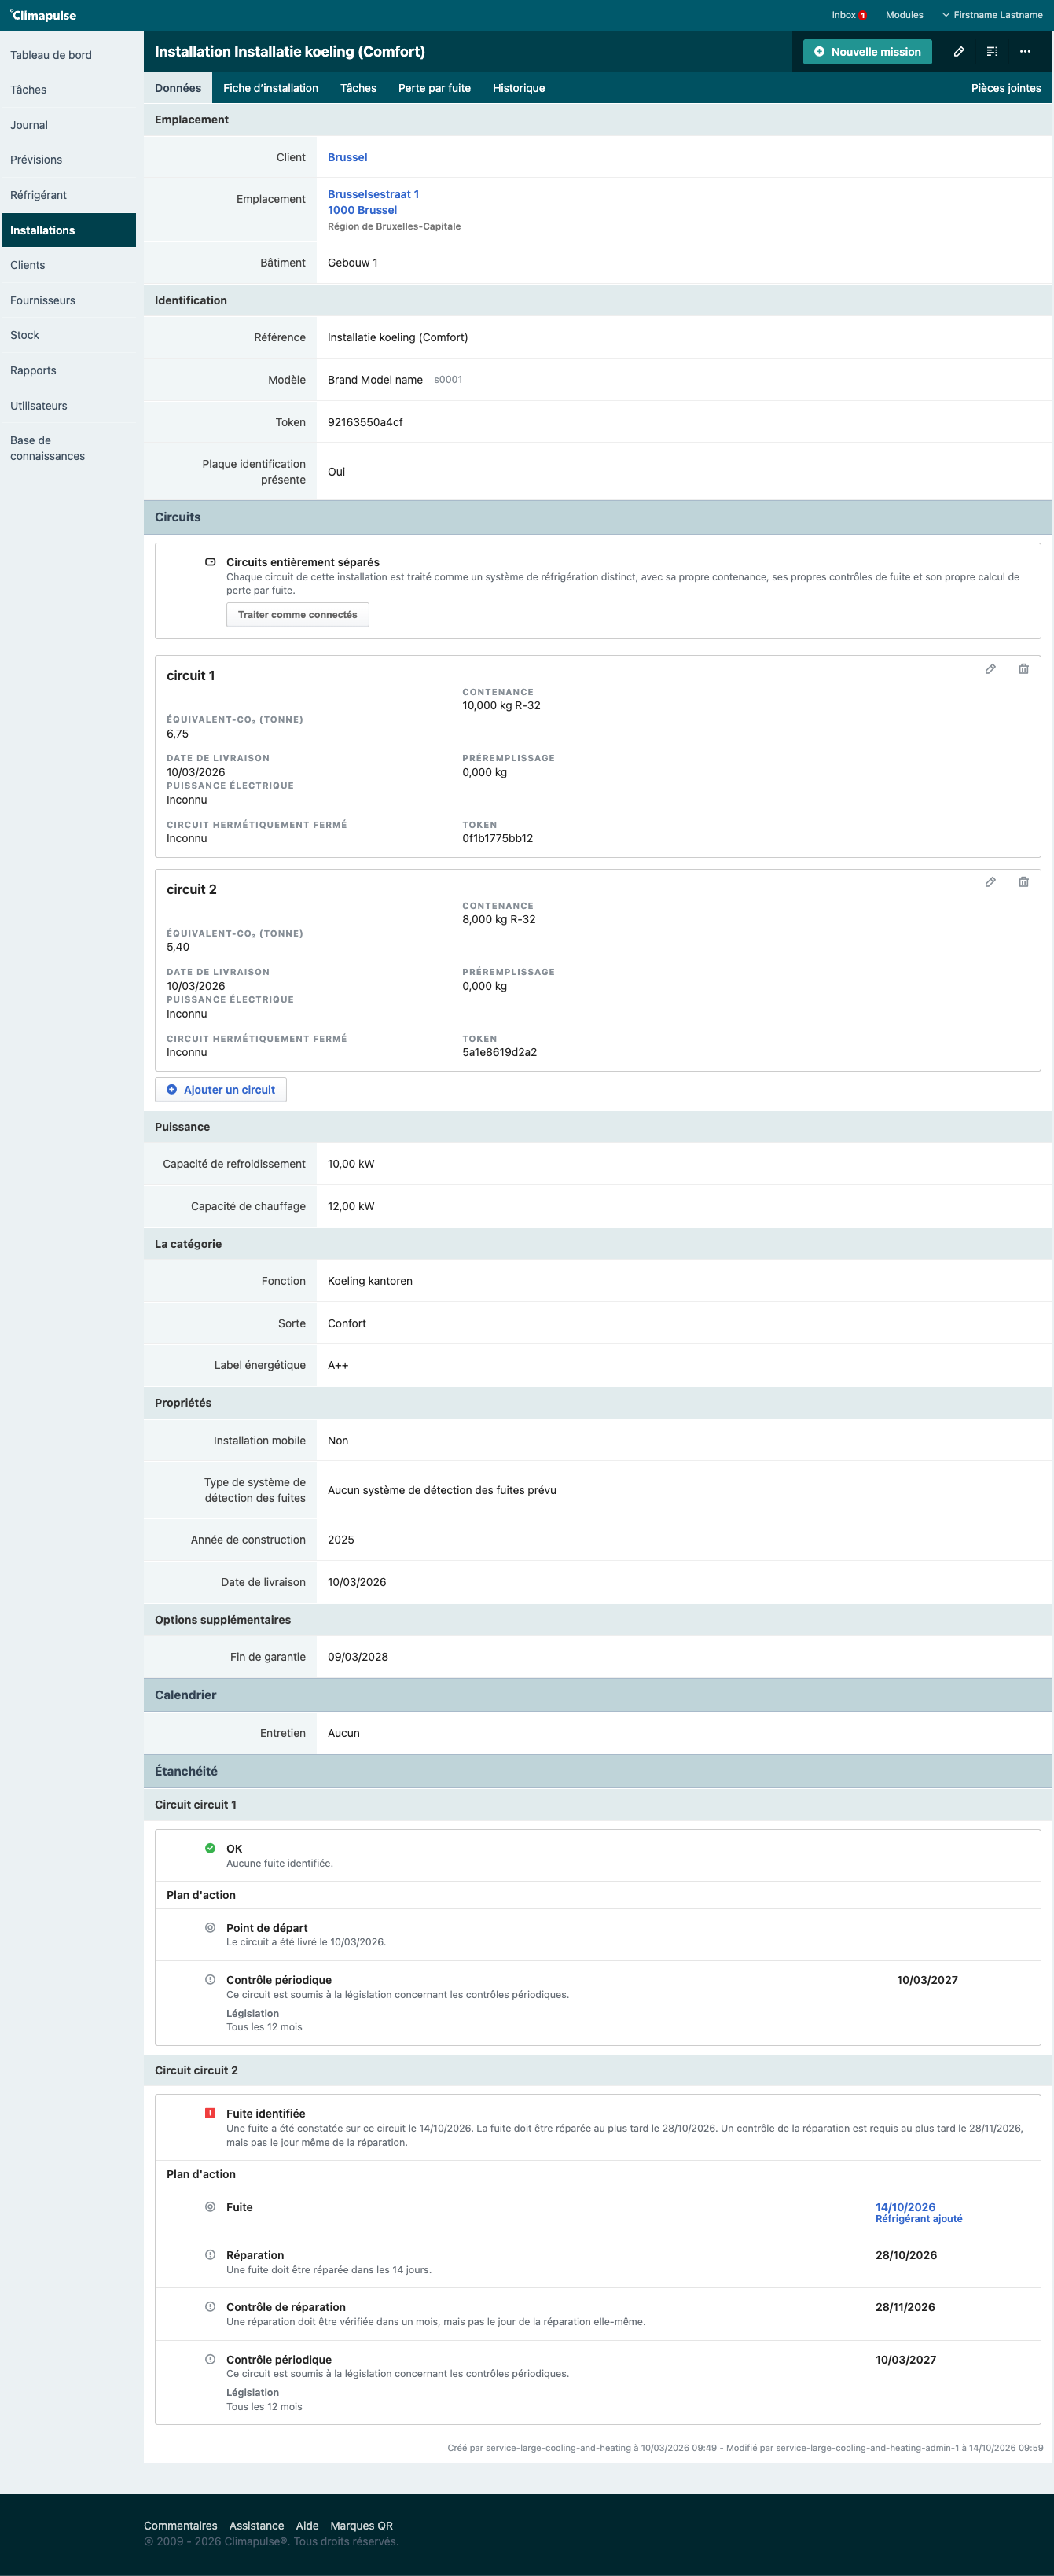Open the Perte par fuite tab
Viewport: 1054px width, 2576px height.
point(434,88)
